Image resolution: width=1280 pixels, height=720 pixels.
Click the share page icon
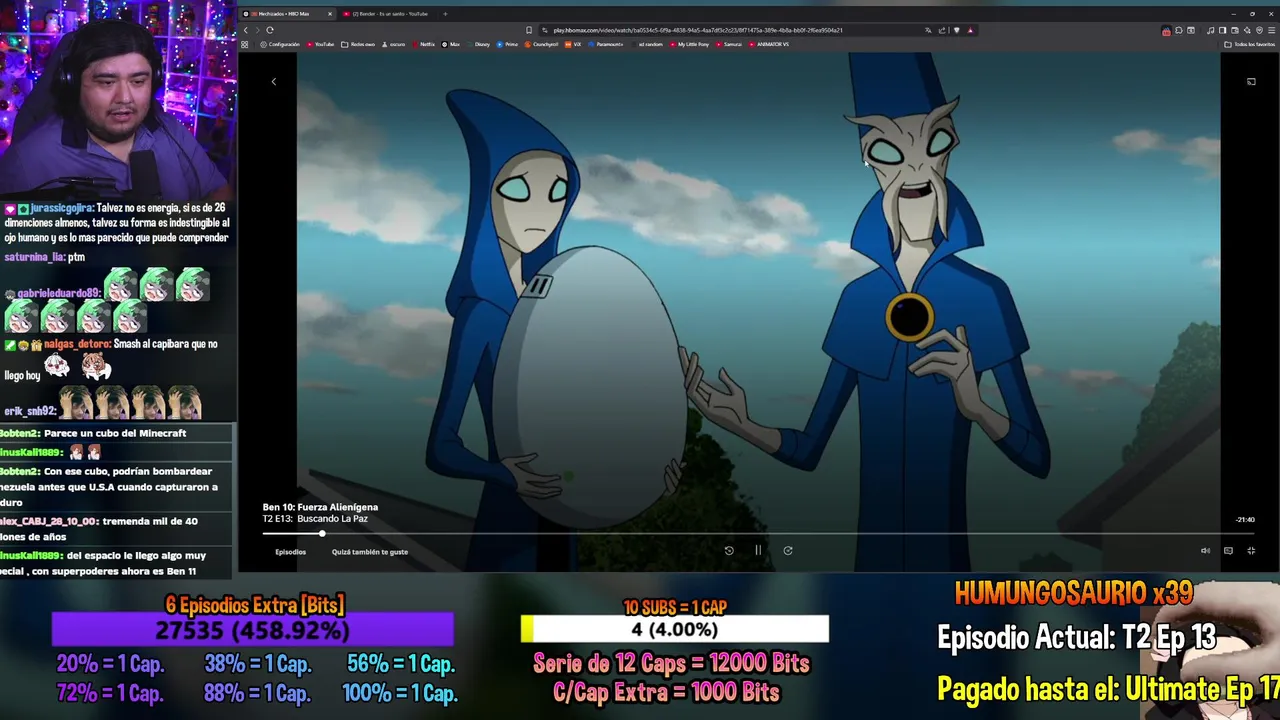tap(942, 30)
